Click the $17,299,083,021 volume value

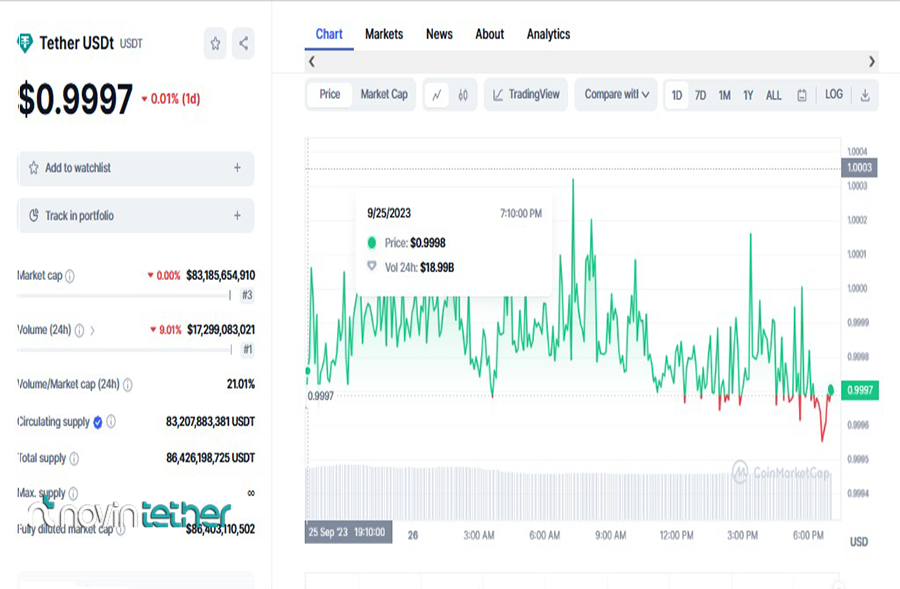[221, 330]
